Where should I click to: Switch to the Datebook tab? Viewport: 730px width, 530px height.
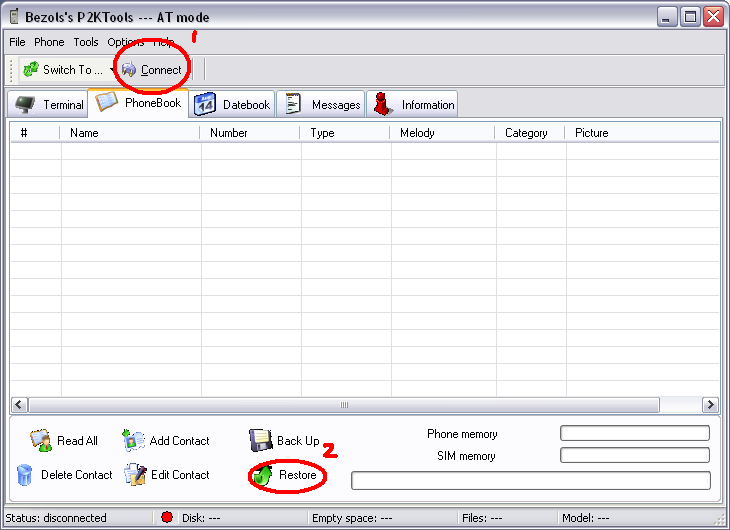pos(232,104)
